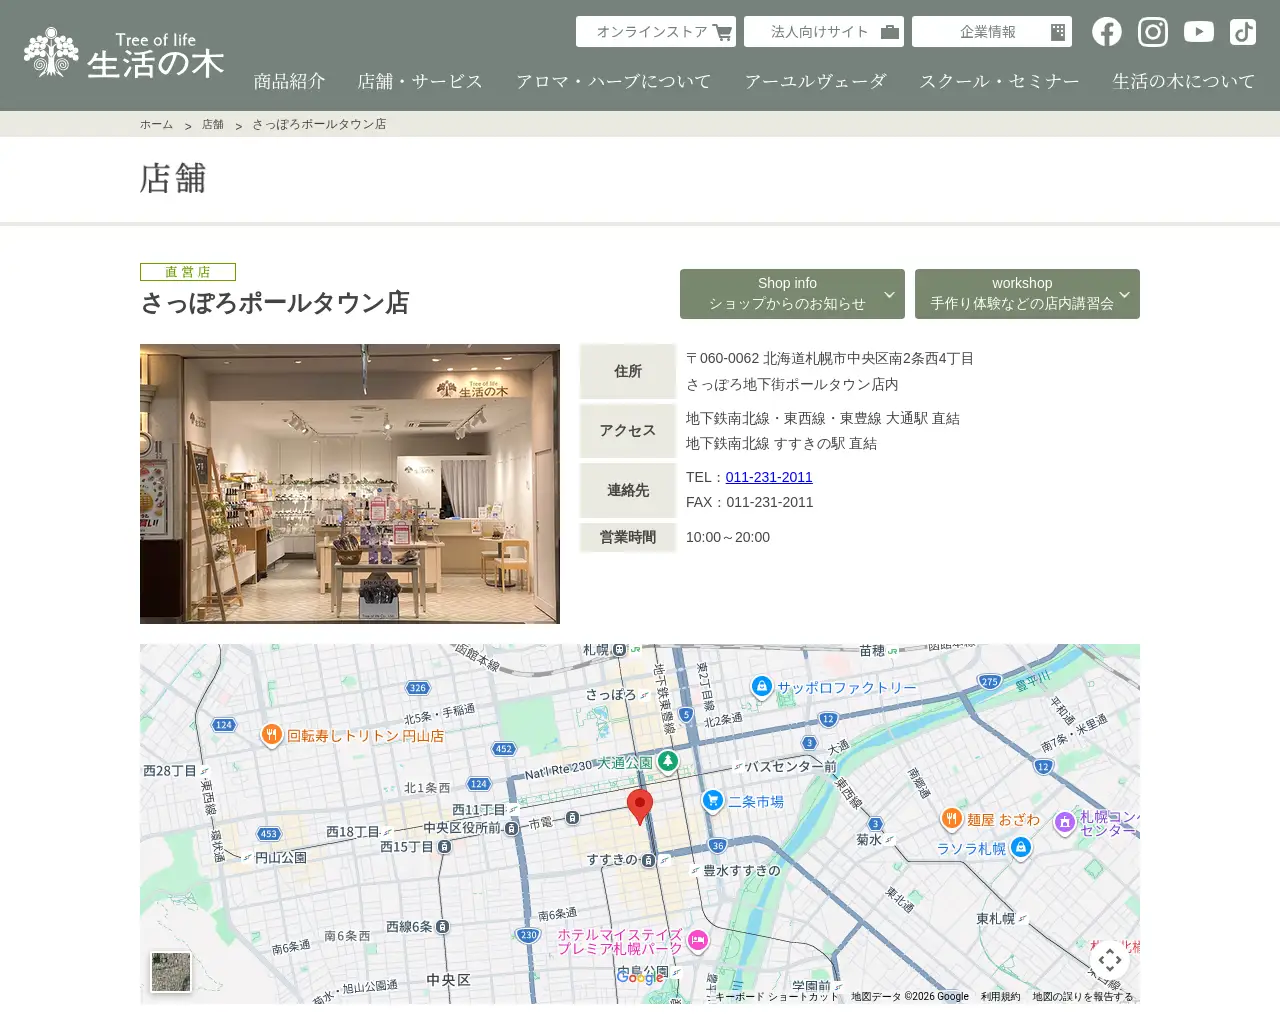The image size is (1280, 1024).
Task: Go to ホーム breadcrumb link
Action: click(x=156, y=124)
